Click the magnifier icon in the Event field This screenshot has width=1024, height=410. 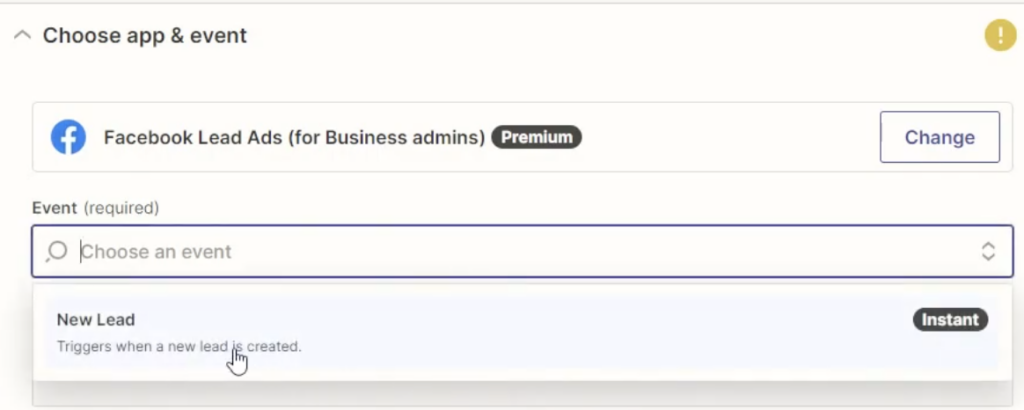pos(57,251)
